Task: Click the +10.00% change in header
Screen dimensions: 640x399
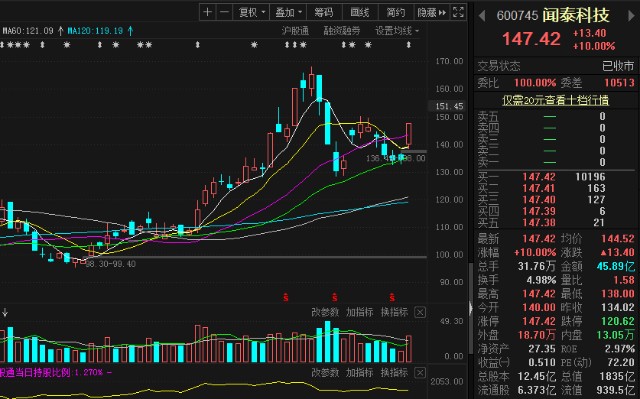Action: click(594, 46)
